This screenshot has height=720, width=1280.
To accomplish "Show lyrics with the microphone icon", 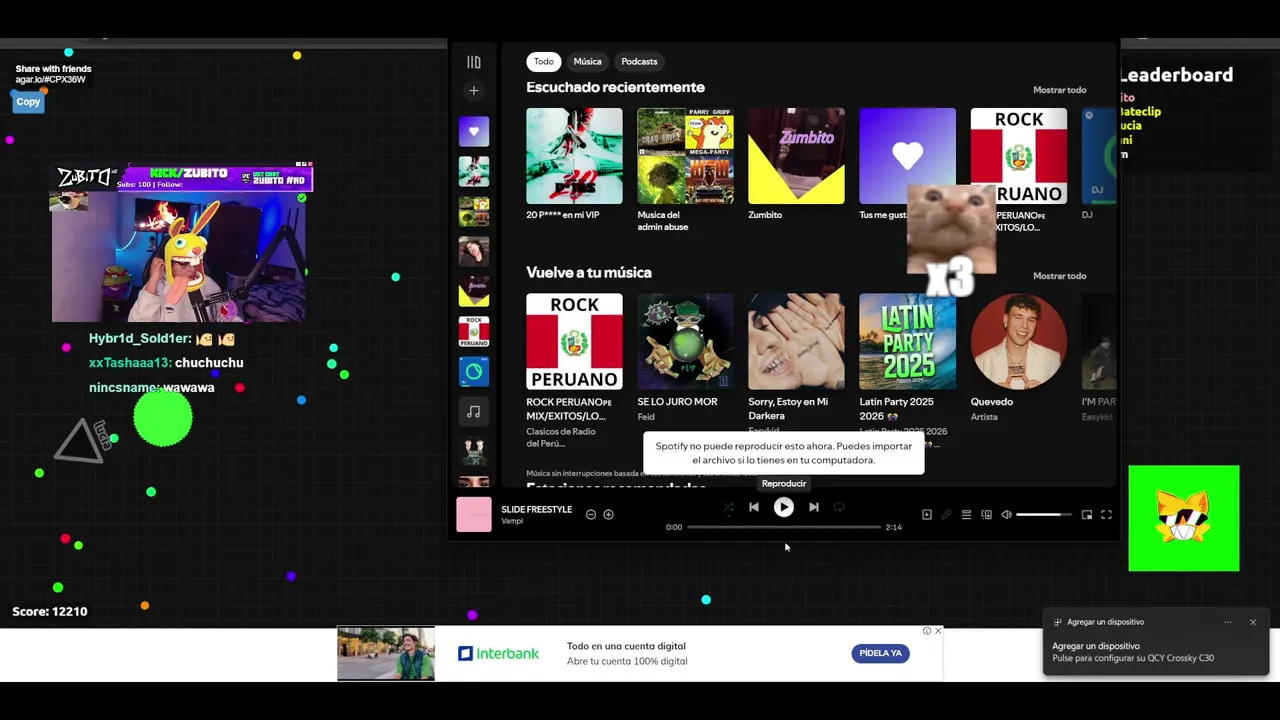I will [x=946, y=515].
